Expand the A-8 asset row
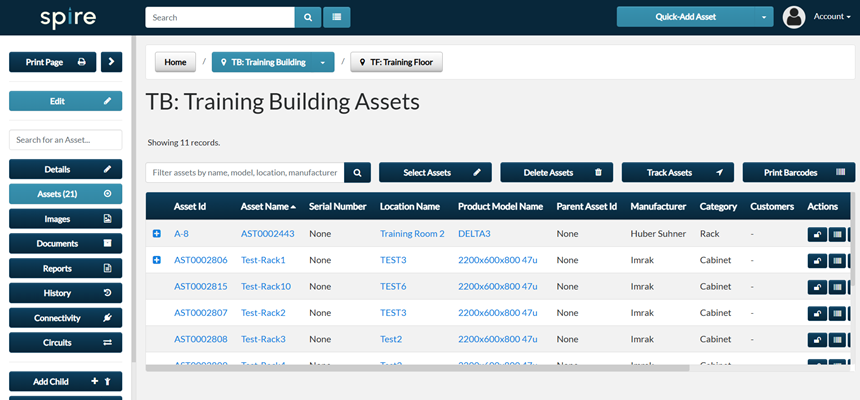The width and height of the screenshot is (860, 400). tap(156, 234)
